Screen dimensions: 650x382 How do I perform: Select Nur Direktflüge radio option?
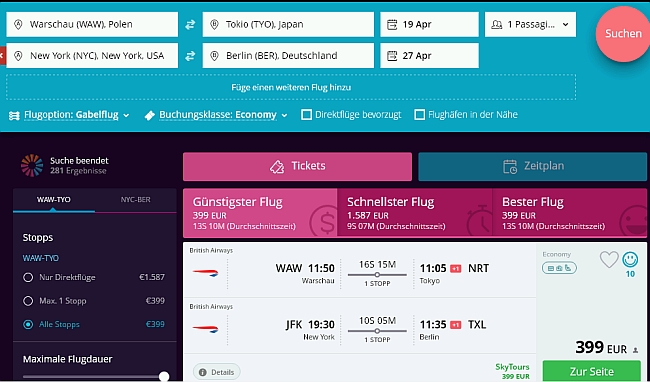[28, 277]
